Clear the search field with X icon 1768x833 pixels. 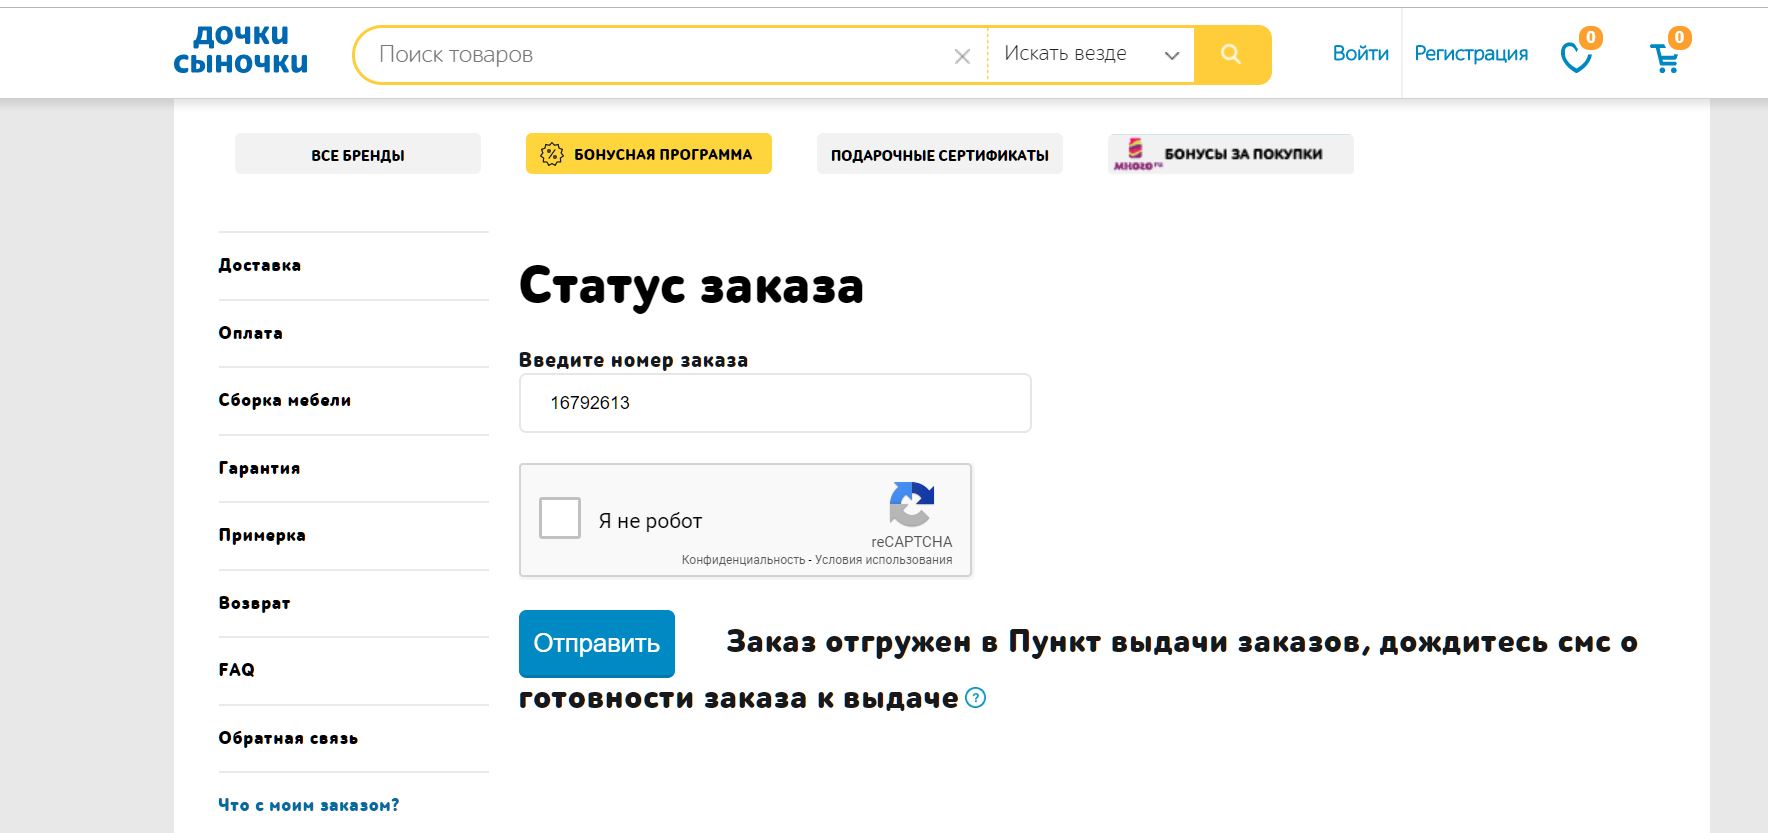pos(962,57)
